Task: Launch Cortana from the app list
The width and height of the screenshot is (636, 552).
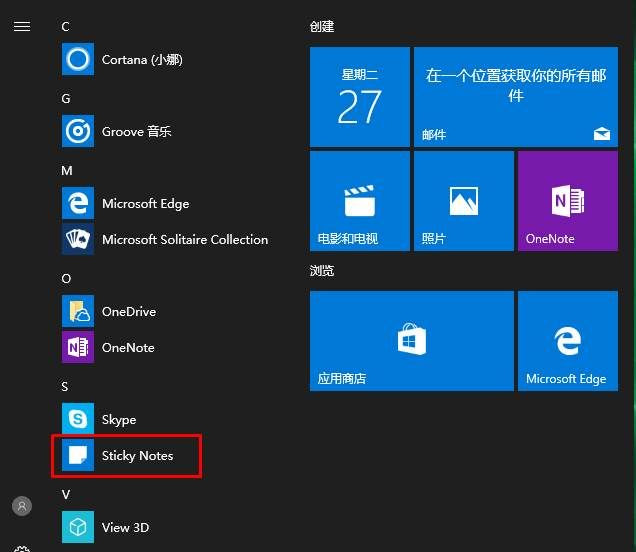Action: 141,60
